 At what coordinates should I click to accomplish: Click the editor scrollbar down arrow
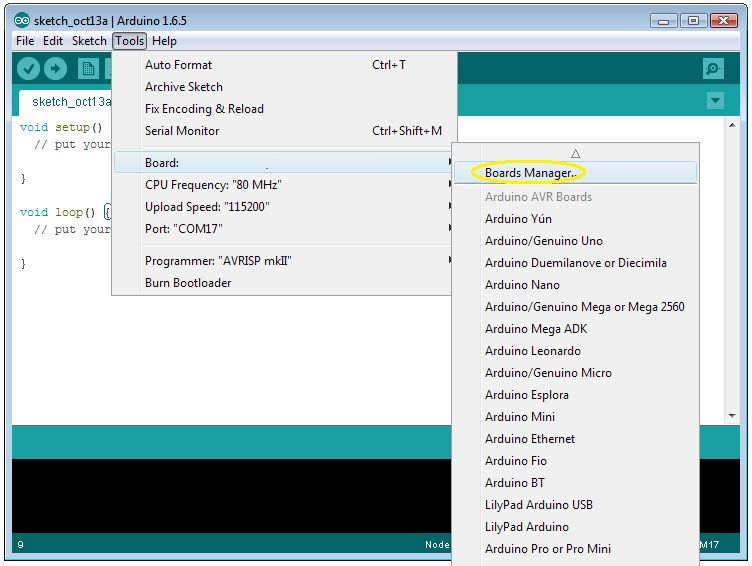point(732,415)
